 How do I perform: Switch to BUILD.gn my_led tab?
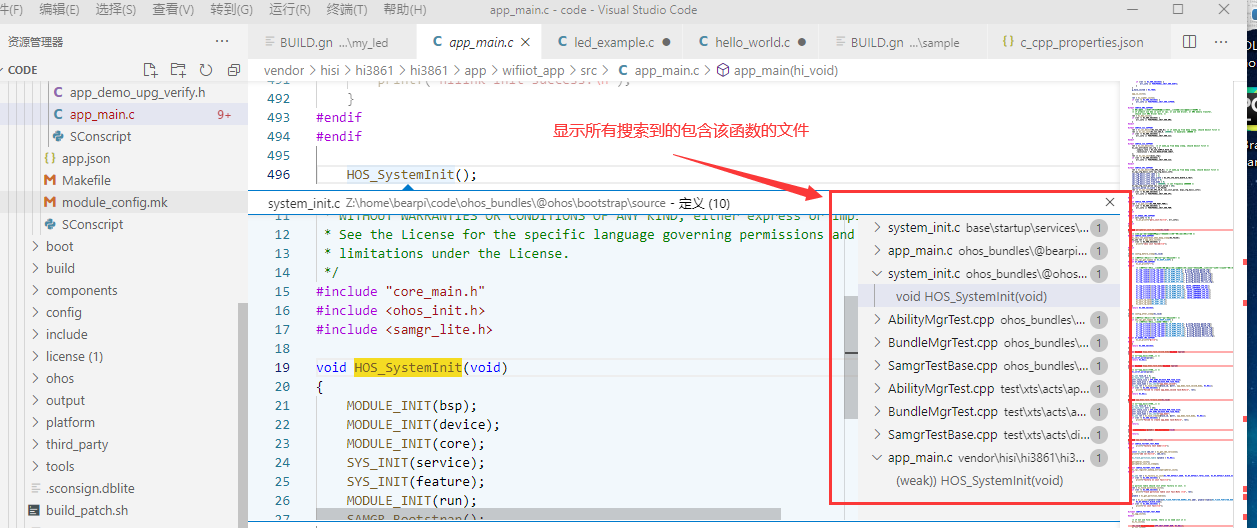(x=333, y=42)
